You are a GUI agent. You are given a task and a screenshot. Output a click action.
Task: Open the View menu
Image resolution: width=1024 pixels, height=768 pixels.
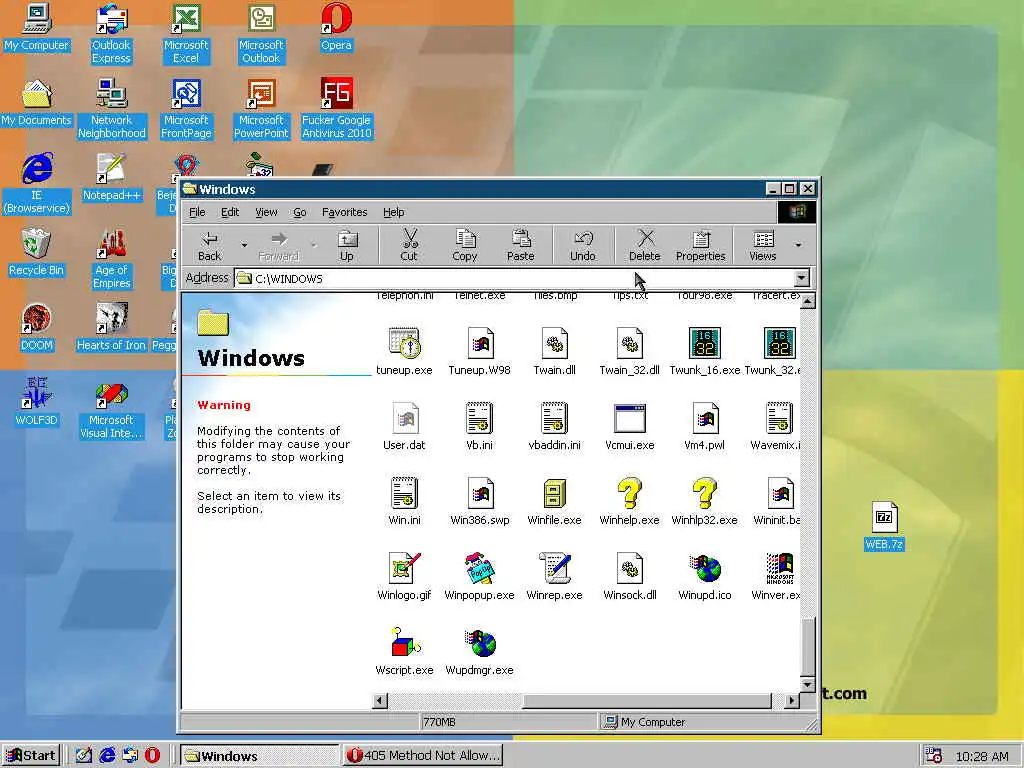[266, 212]
